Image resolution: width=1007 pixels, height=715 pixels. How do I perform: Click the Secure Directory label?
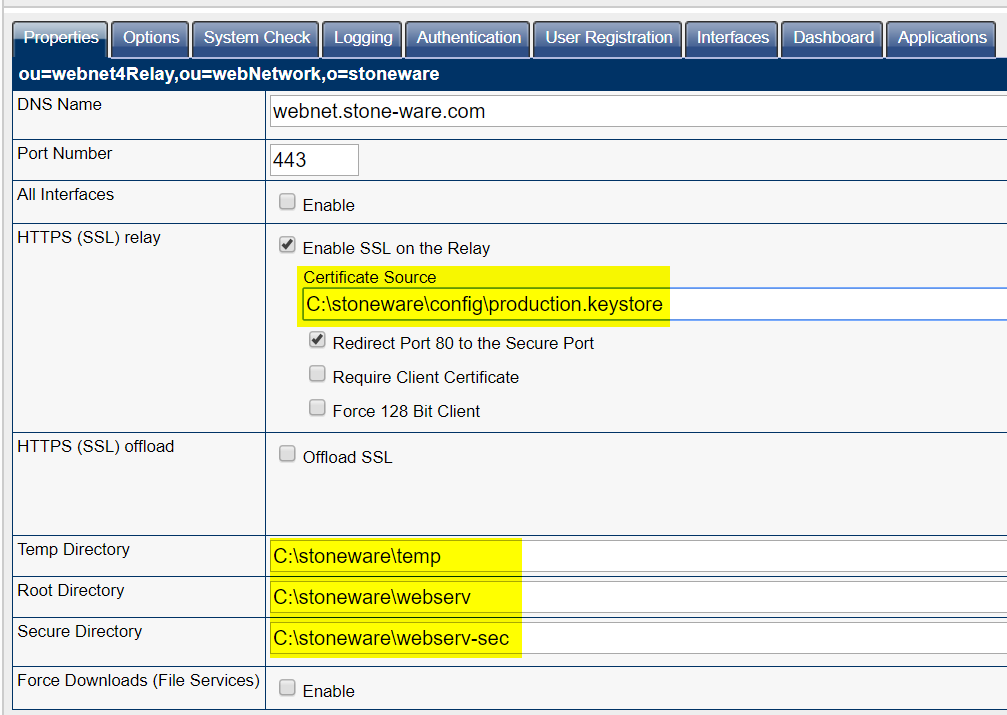tap(80, 631)
